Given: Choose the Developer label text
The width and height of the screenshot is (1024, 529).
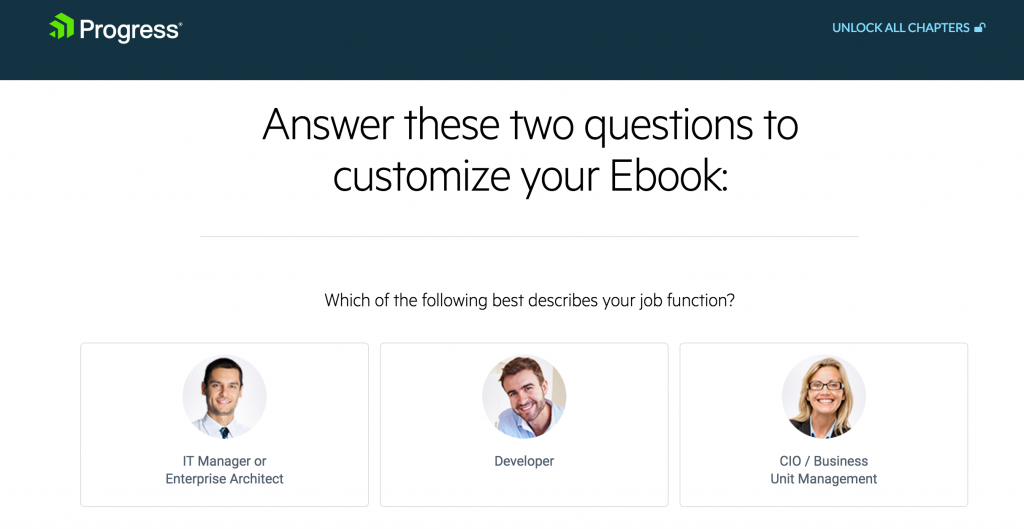Looking at the screenshot, I should [x=524, y=461].
